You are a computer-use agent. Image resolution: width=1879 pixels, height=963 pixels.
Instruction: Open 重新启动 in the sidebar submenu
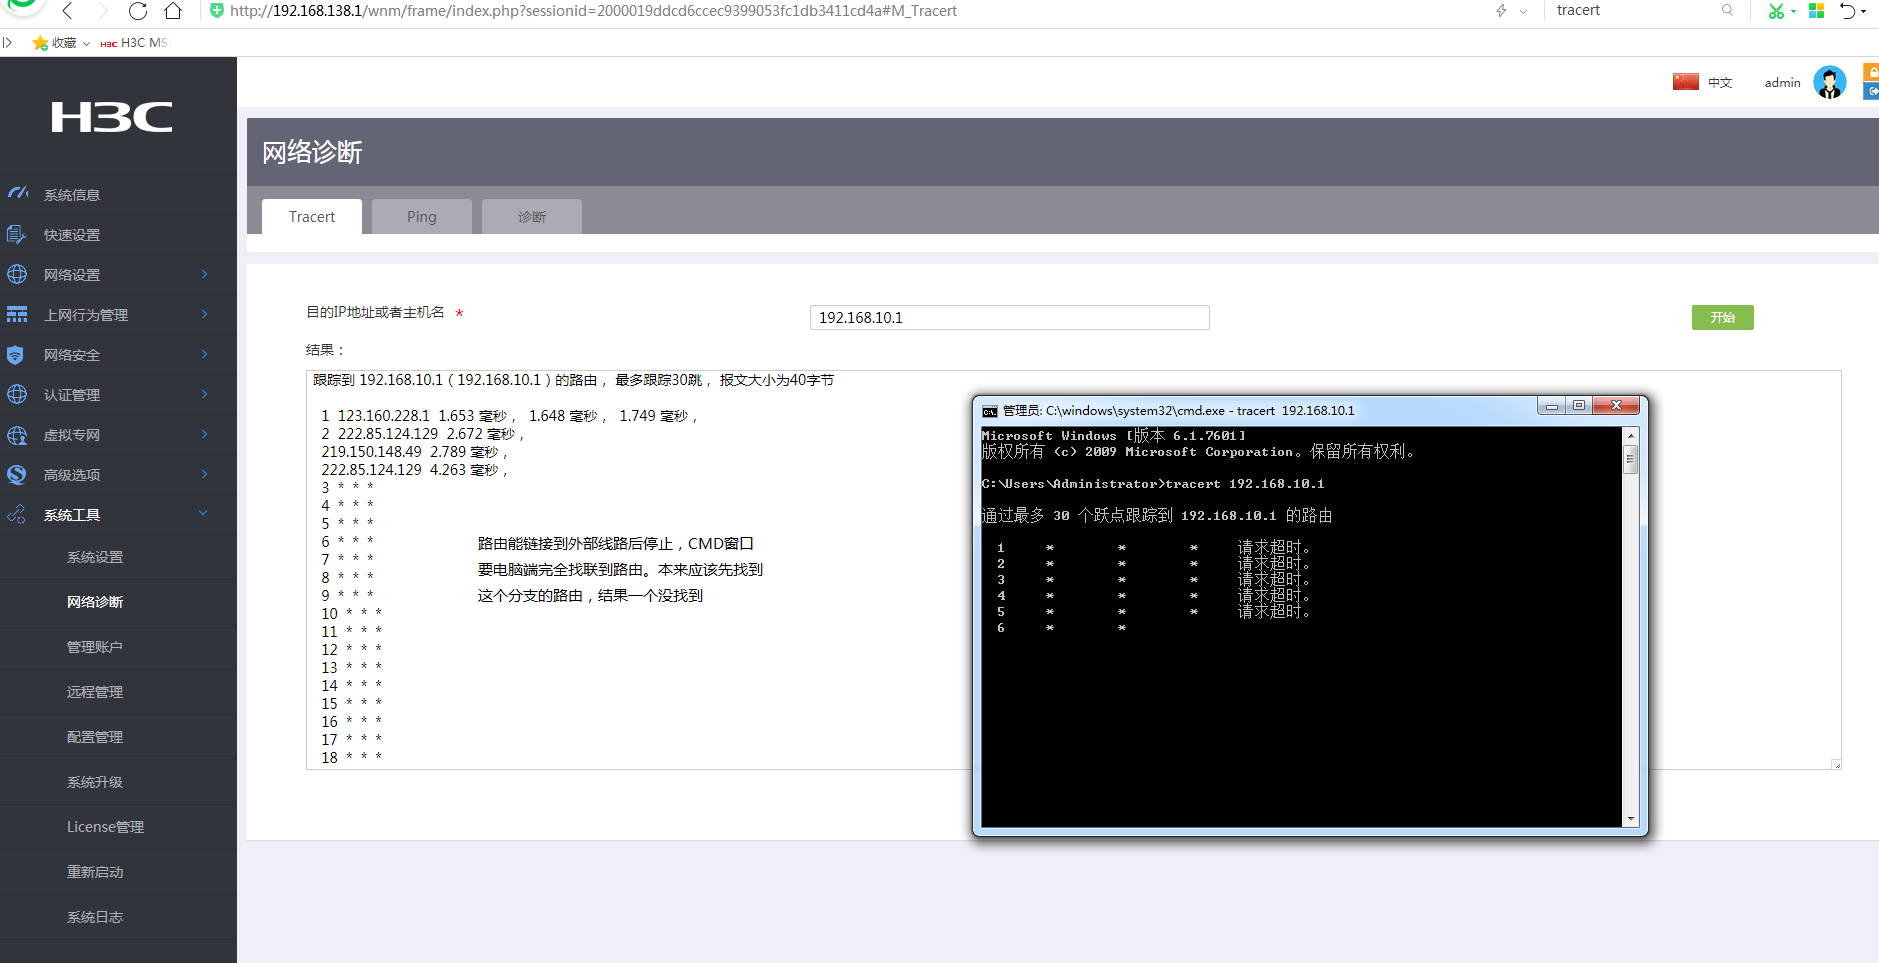[x=95, y=872]
